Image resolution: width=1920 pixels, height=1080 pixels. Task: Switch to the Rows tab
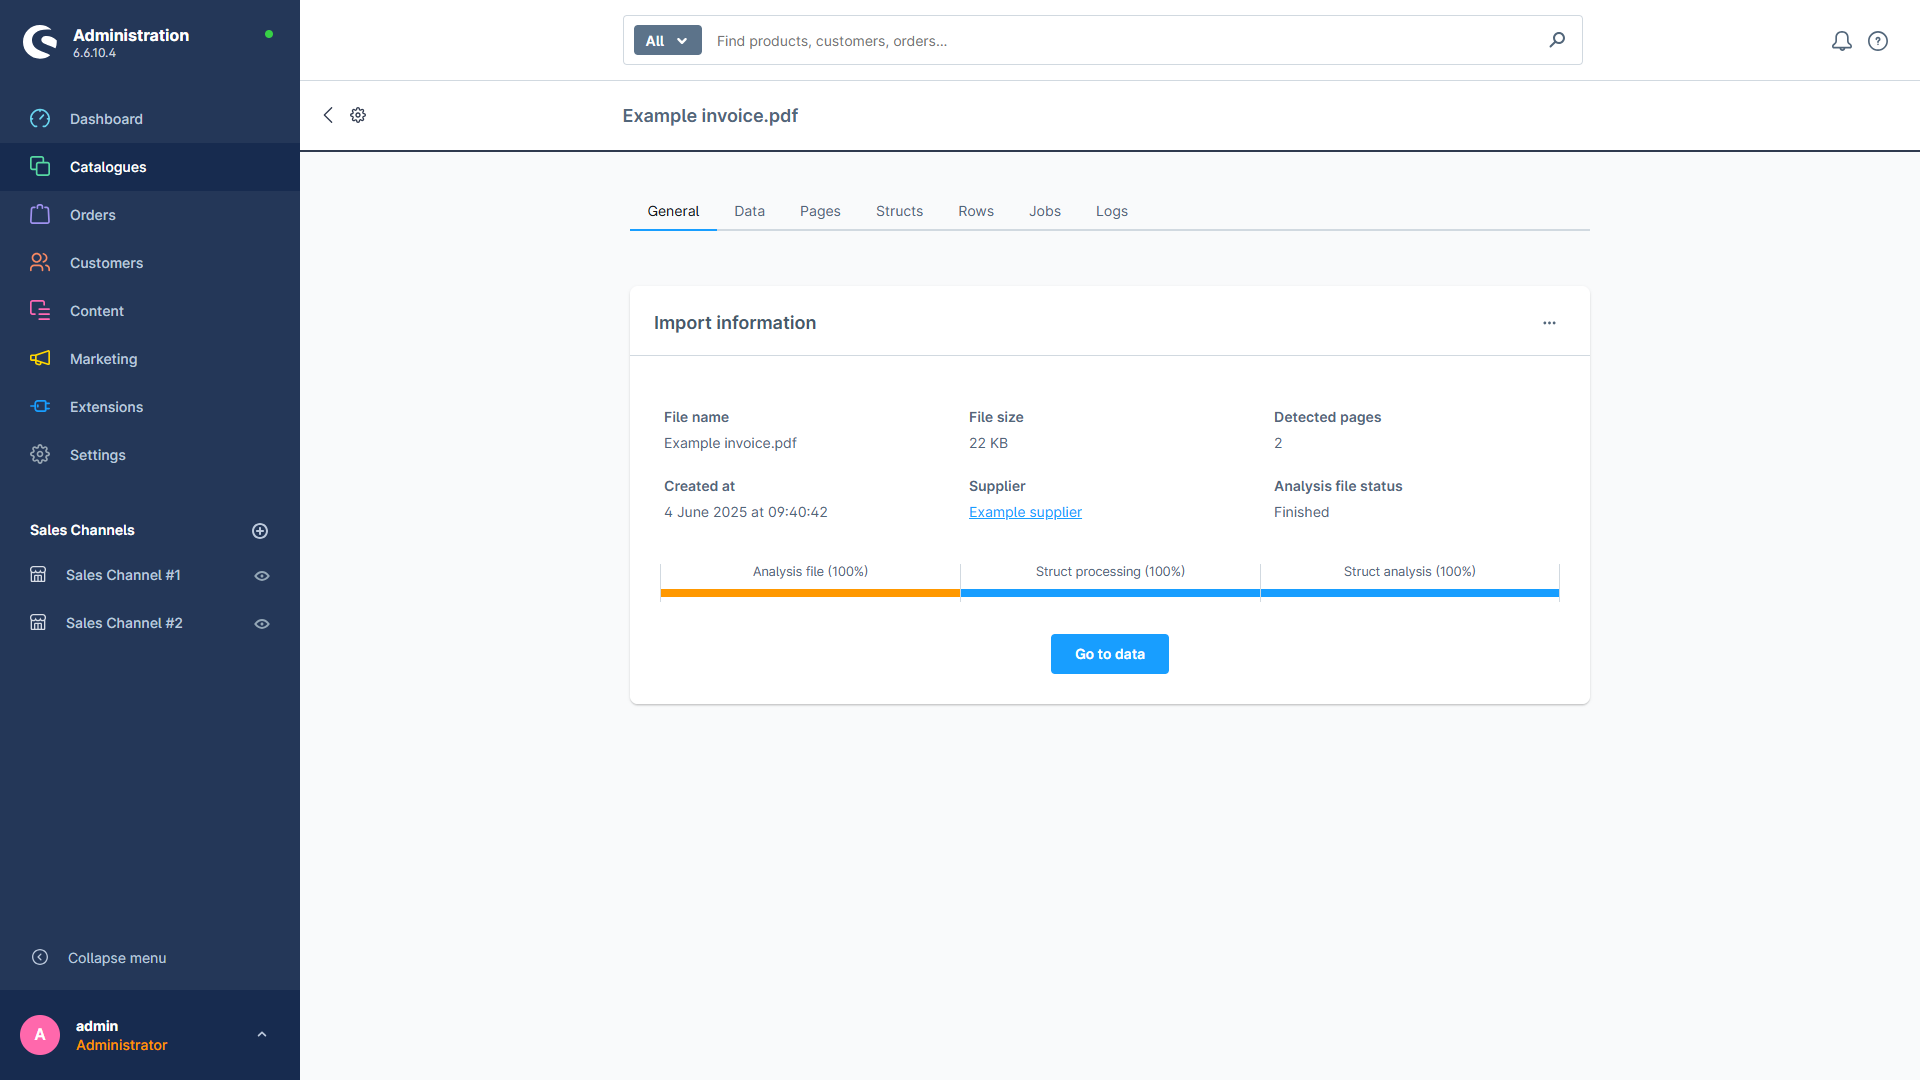tap(976, 211)
